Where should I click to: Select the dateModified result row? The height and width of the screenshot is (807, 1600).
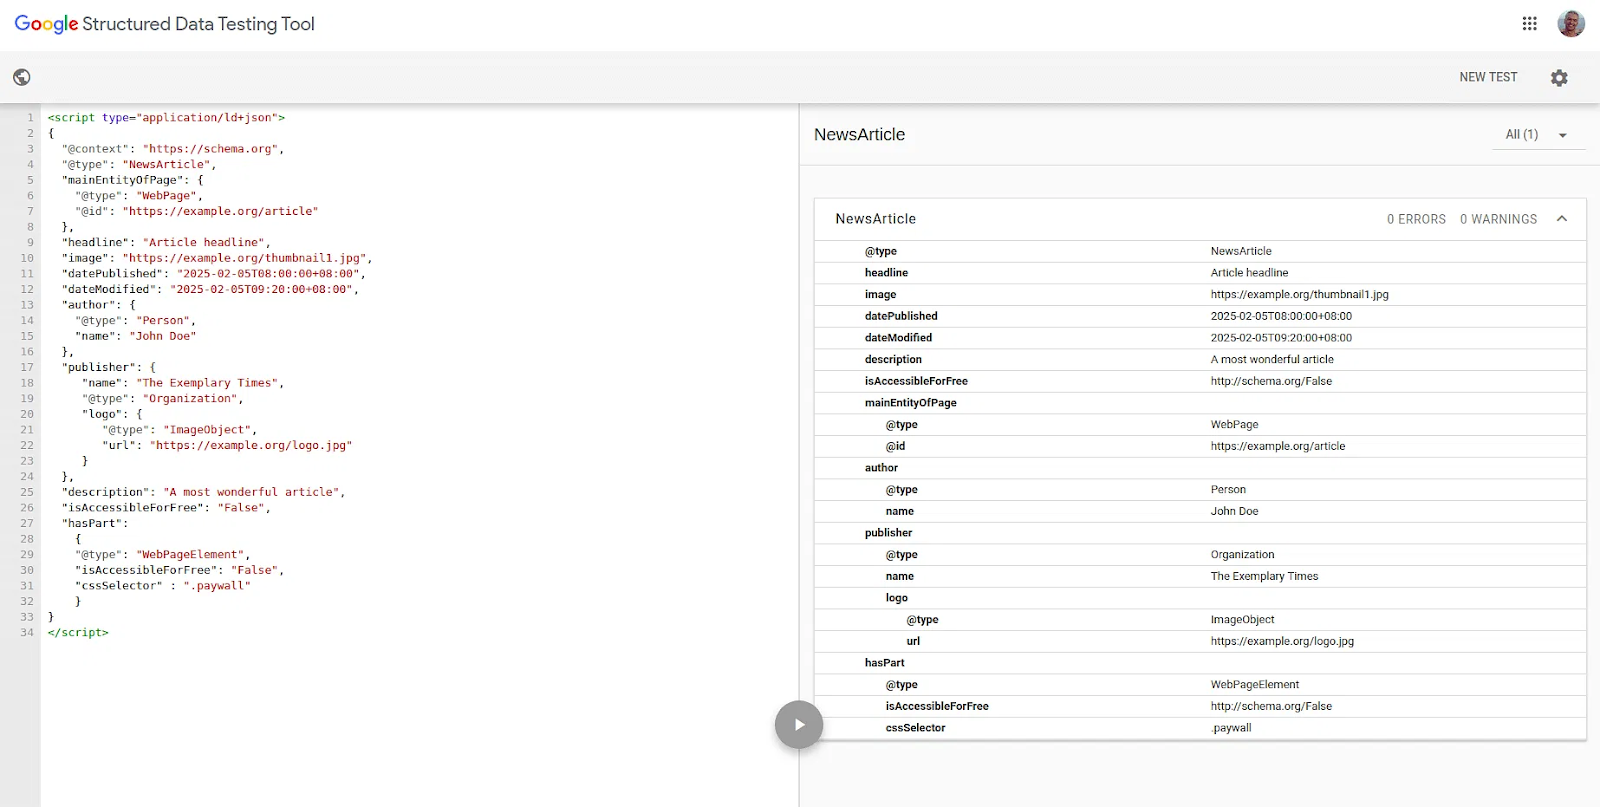click(1200, 338)
